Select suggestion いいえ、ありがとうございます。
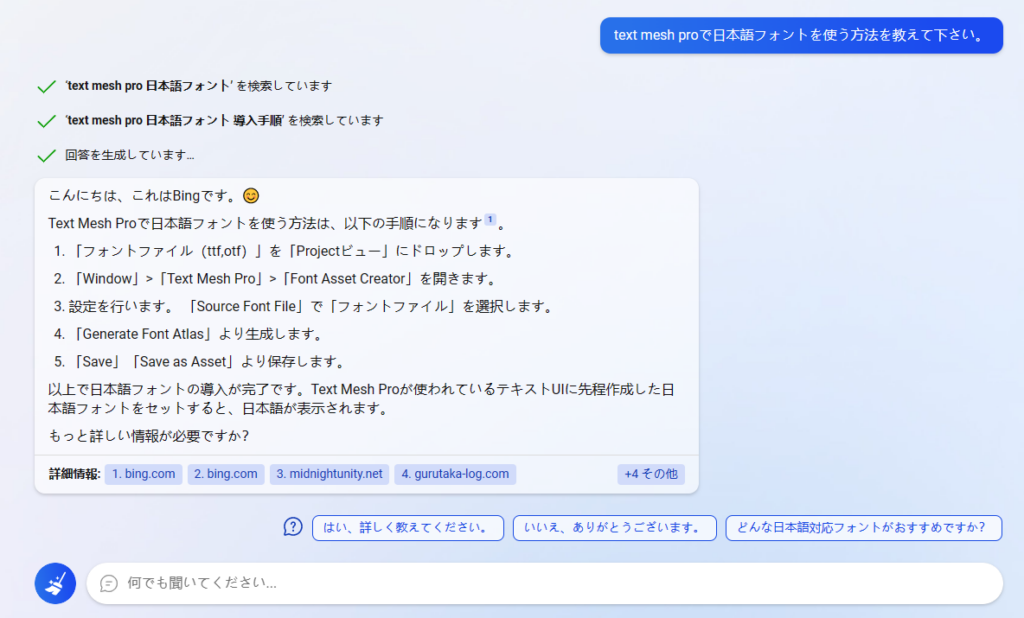1024x618 pixels. pos(615,528)
